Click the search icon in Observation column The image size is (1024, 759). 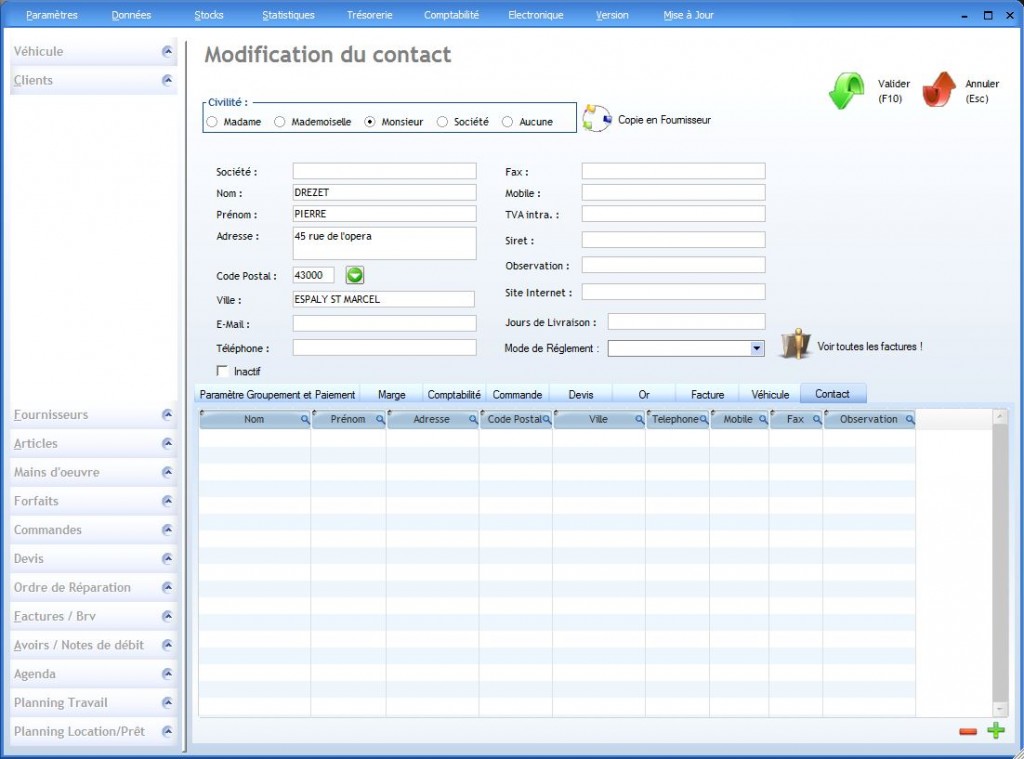(910, 419)
